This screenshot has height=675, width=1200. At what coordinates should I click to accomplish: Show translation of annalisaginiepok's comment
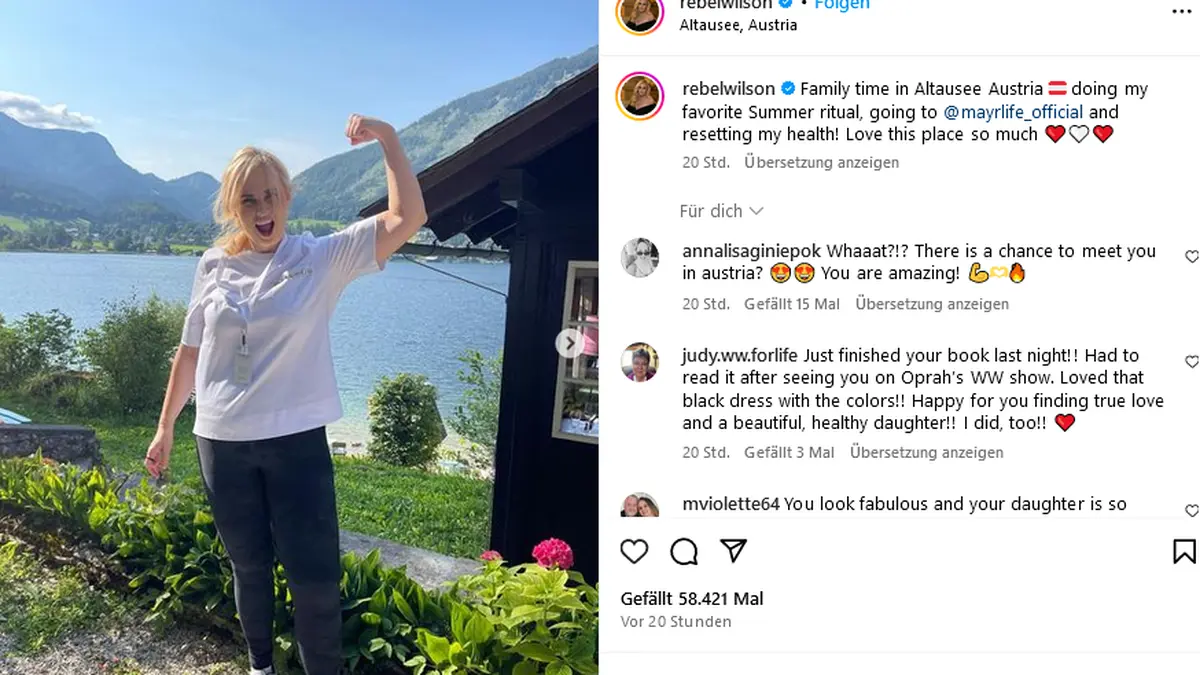click(932, 304)
